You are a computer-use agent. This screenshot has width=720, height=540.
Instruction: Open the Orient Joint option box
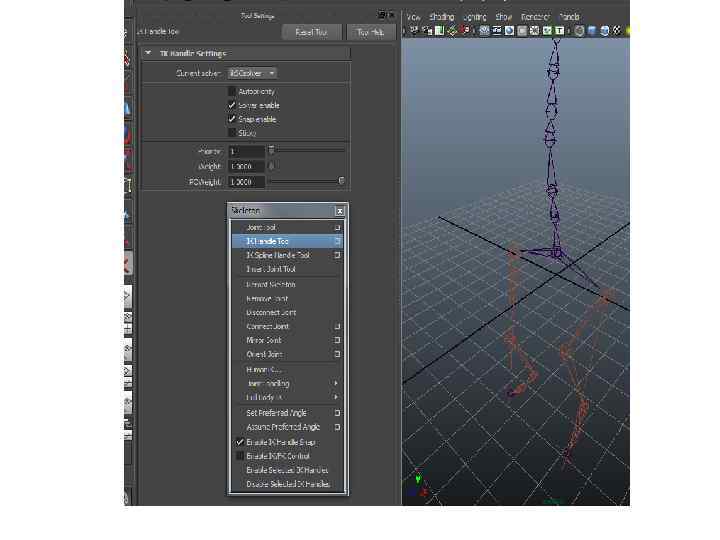[338, 354]
